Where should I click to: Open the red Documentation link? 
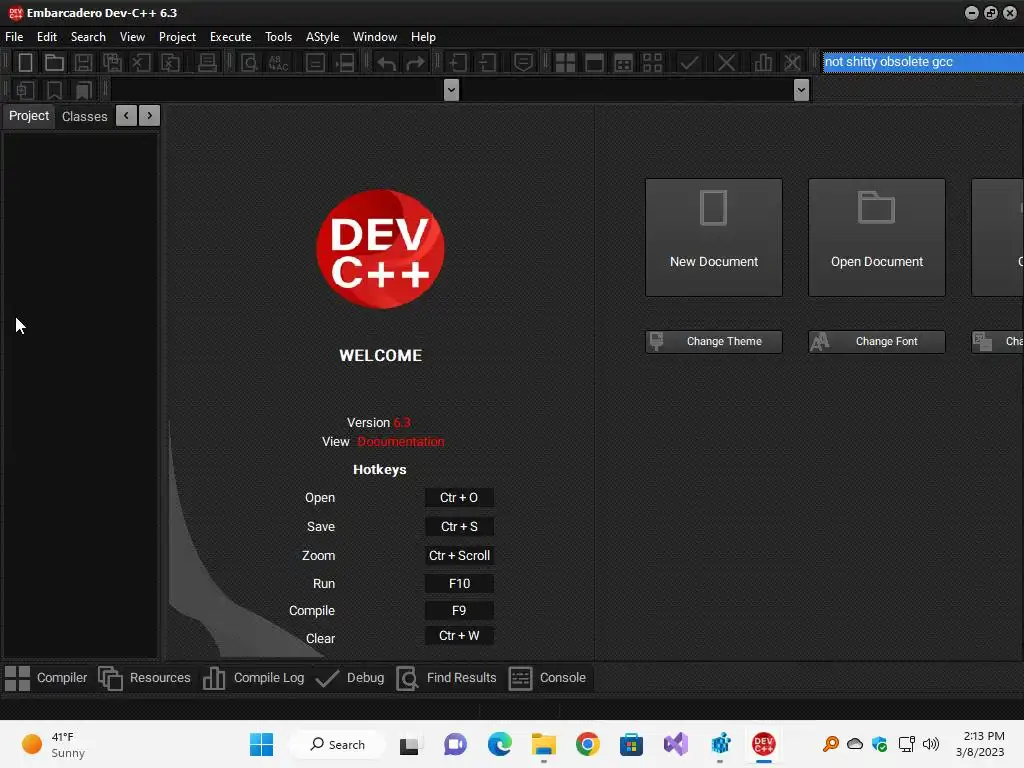click(401, 441)
